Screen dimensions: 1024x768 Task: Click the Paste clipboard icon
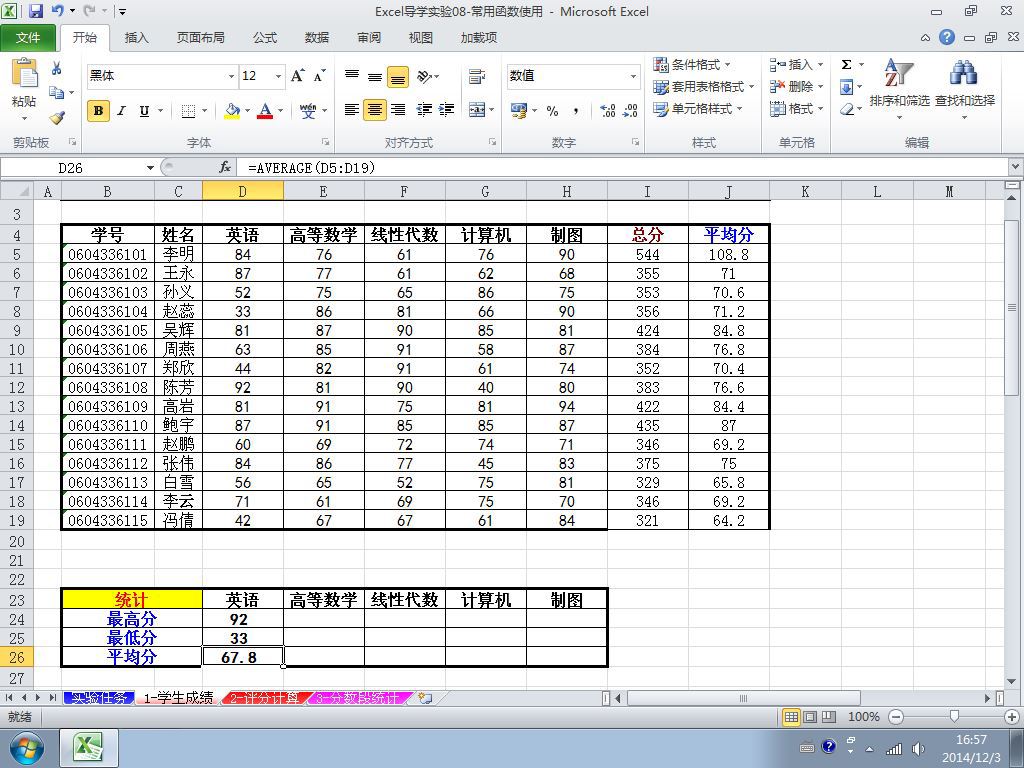25,73
